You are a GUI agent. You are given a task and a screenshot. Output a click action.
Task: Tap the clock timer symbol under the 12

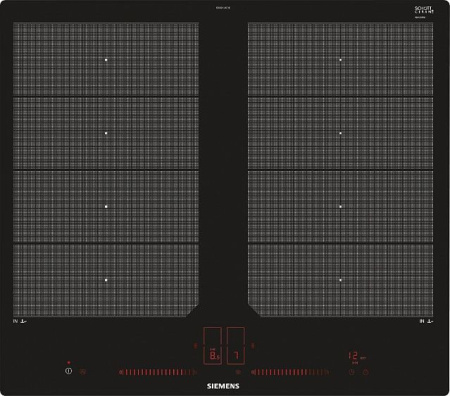click(352, 372)
